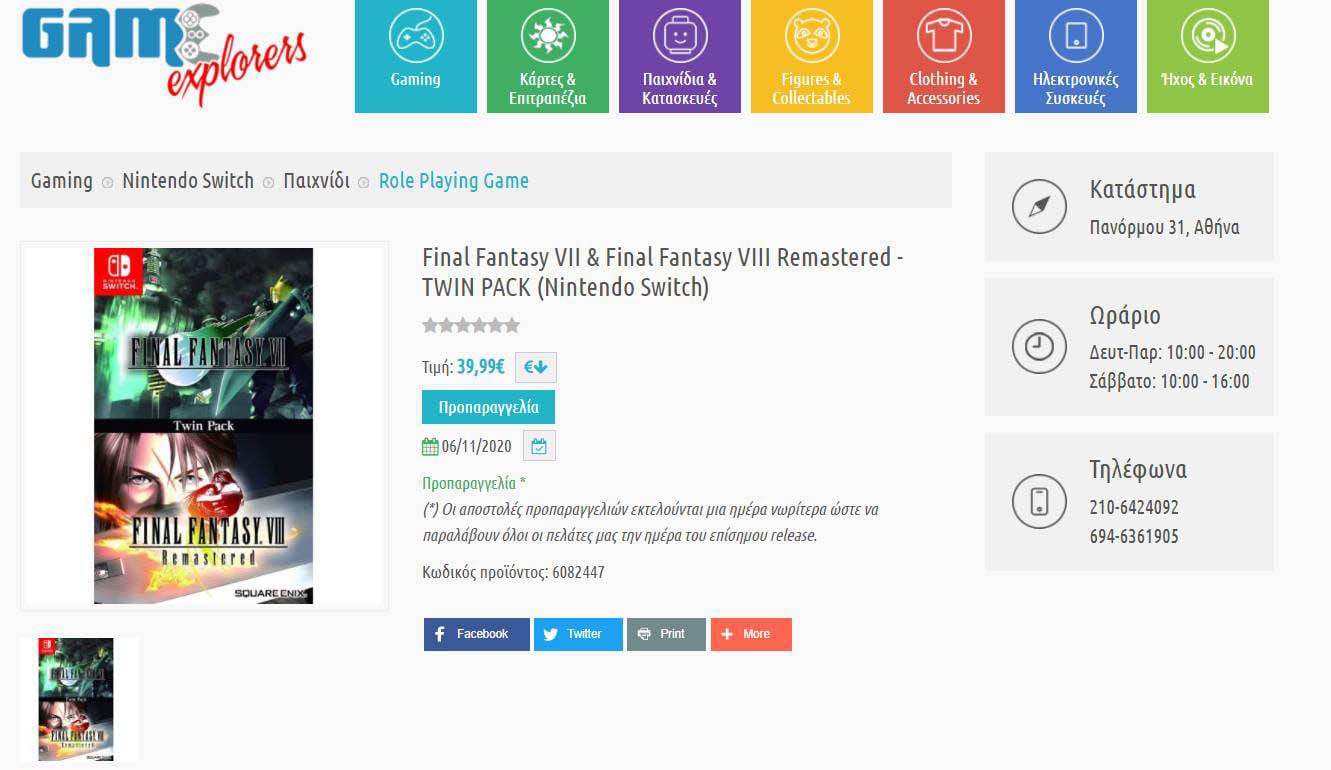Share the product on Facebook
Viewport: 1331px width, 770px height.
click(476, 634)
